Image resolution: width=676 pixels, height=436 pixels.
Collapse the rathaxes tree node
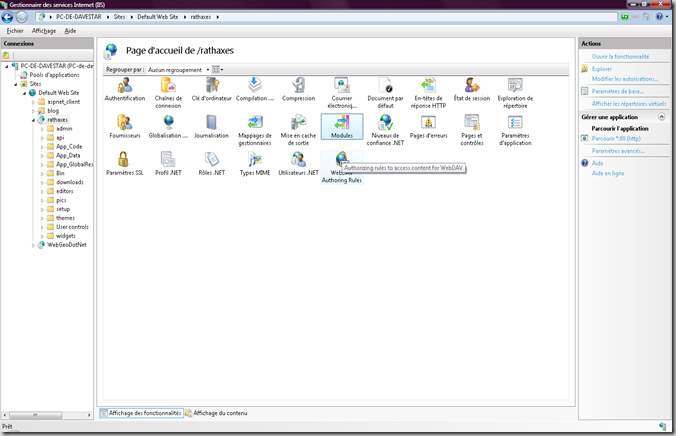pyautogui.click(x=33, y=120)
